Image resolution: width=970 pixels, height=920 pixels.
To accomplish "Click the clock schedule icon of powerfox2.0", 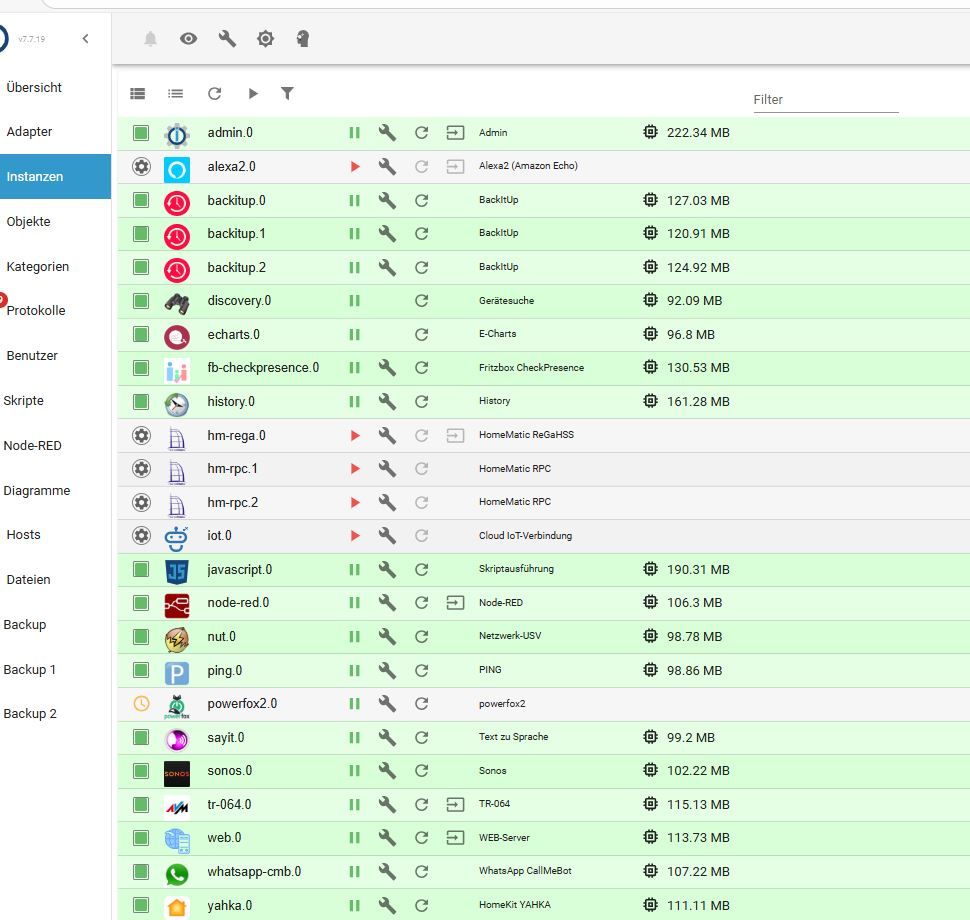I will (x=142, y=703).
